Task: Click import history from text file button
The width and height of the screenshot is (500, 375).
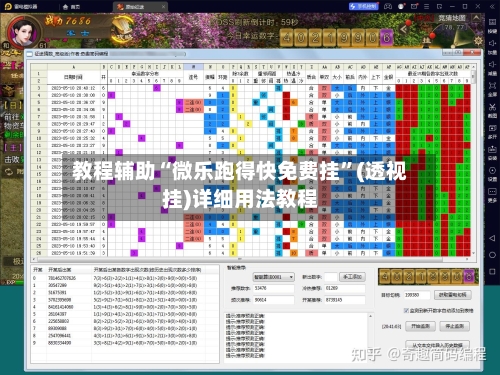Action: (438, 345)
